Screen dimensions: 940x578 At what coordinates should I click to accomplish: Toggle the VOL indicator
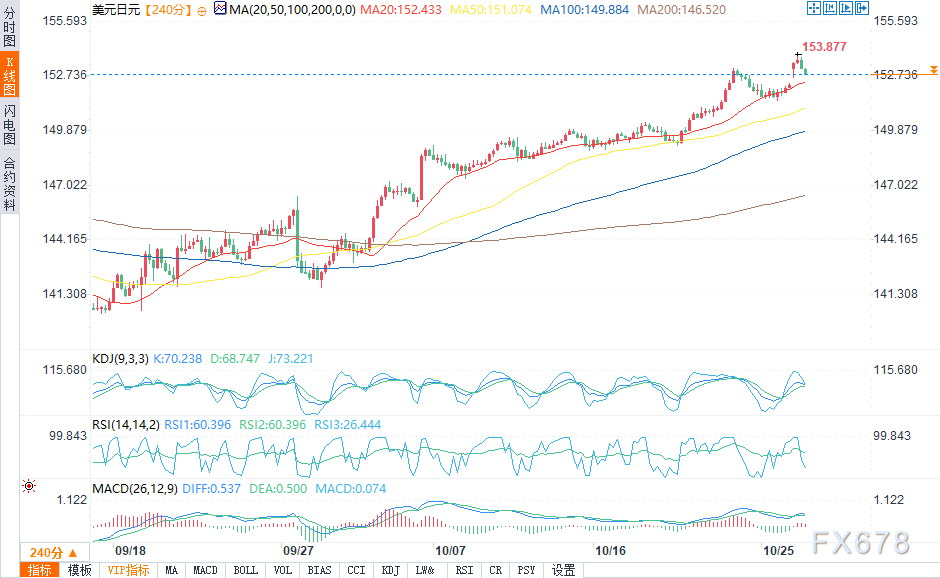pos(283,570)
